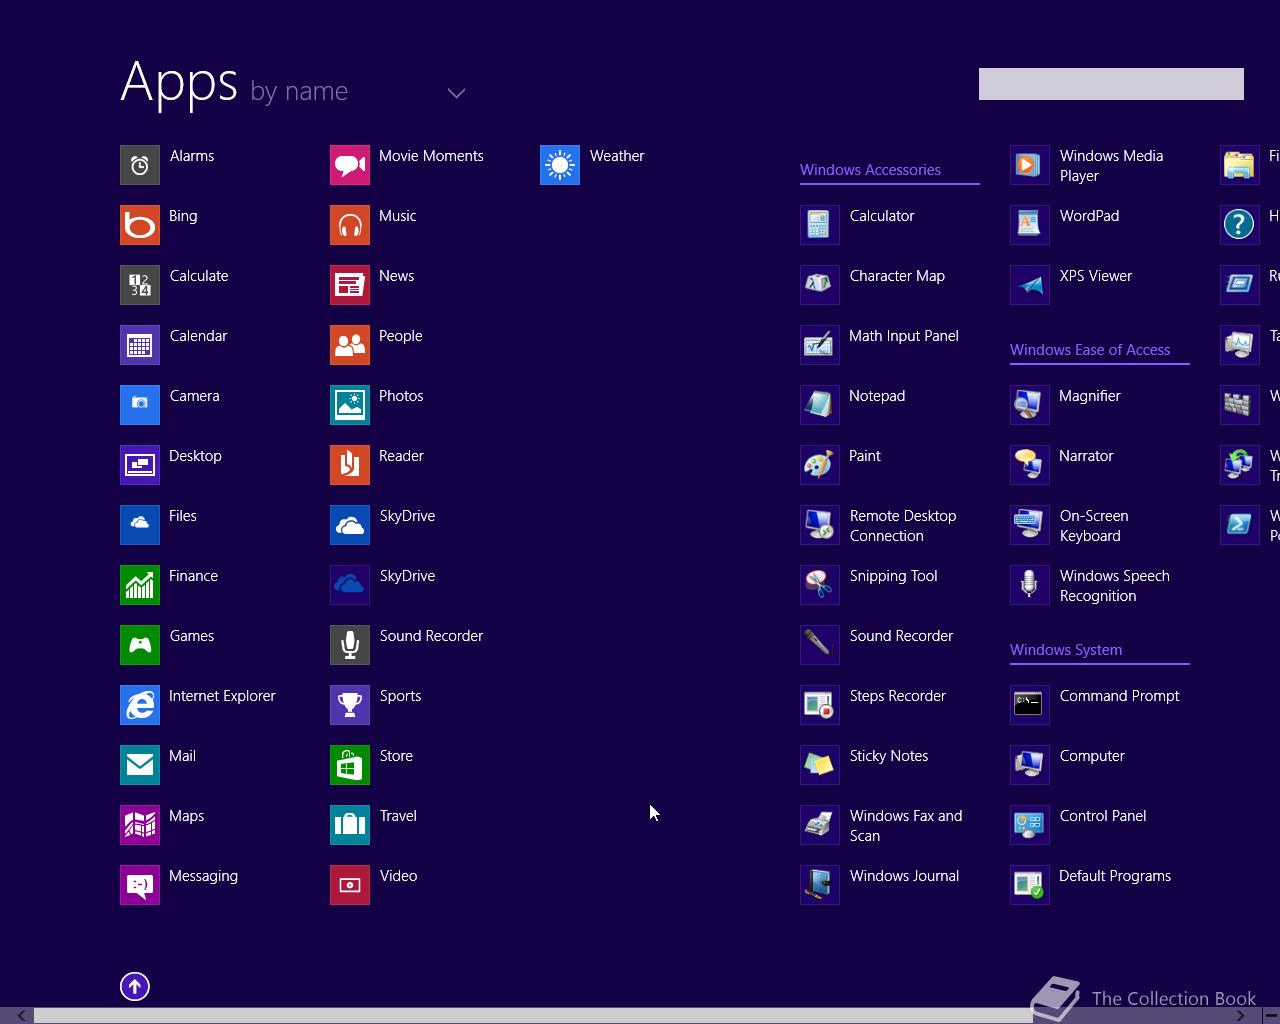1280x1024 pixels.
Task: Select the XPS Viewer label
Action: (1096, 276)
